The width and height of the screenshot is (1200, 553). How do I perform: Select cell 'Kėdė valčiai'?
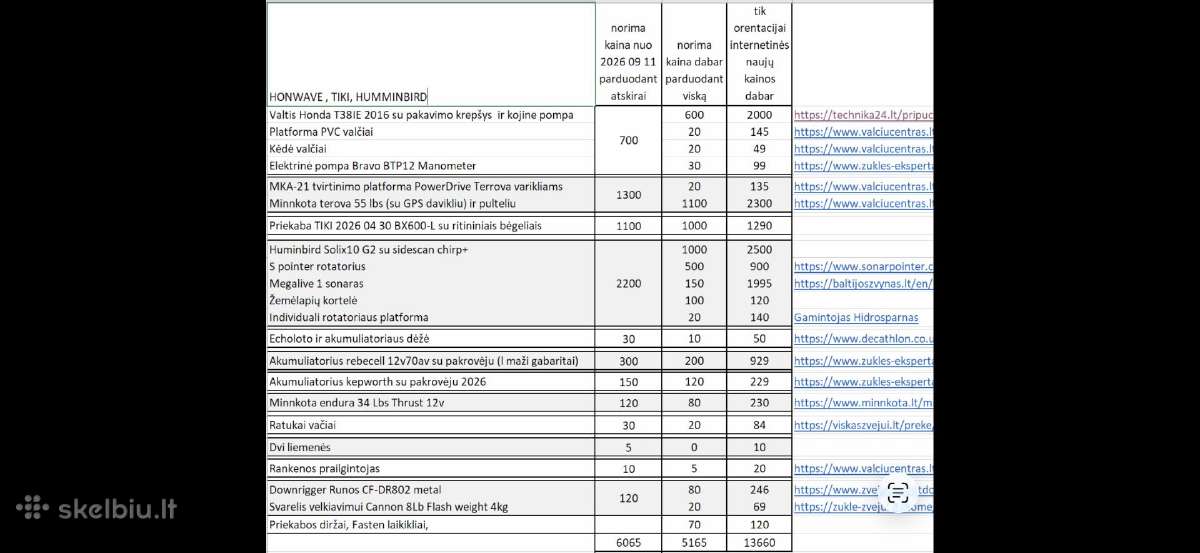431,149
